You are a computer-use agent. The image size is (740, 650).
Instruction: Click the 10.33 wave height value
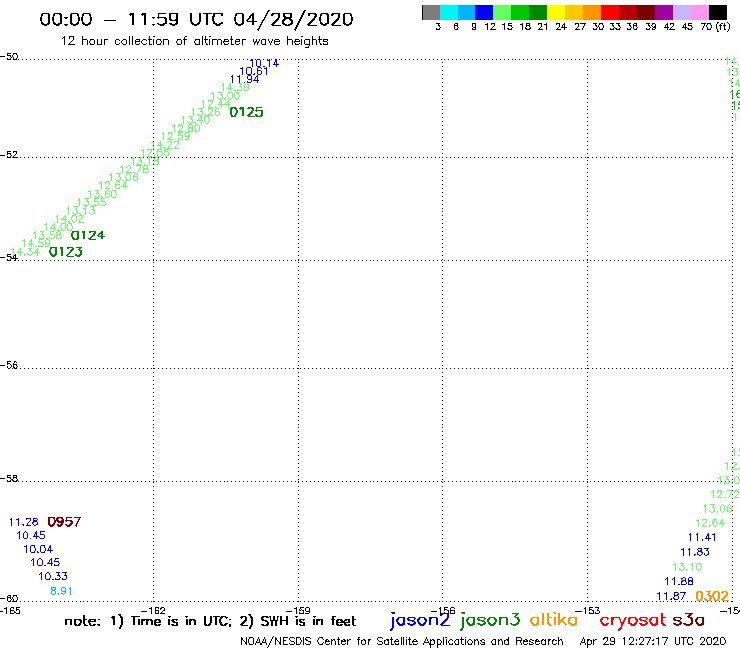(x=53, y=576)
